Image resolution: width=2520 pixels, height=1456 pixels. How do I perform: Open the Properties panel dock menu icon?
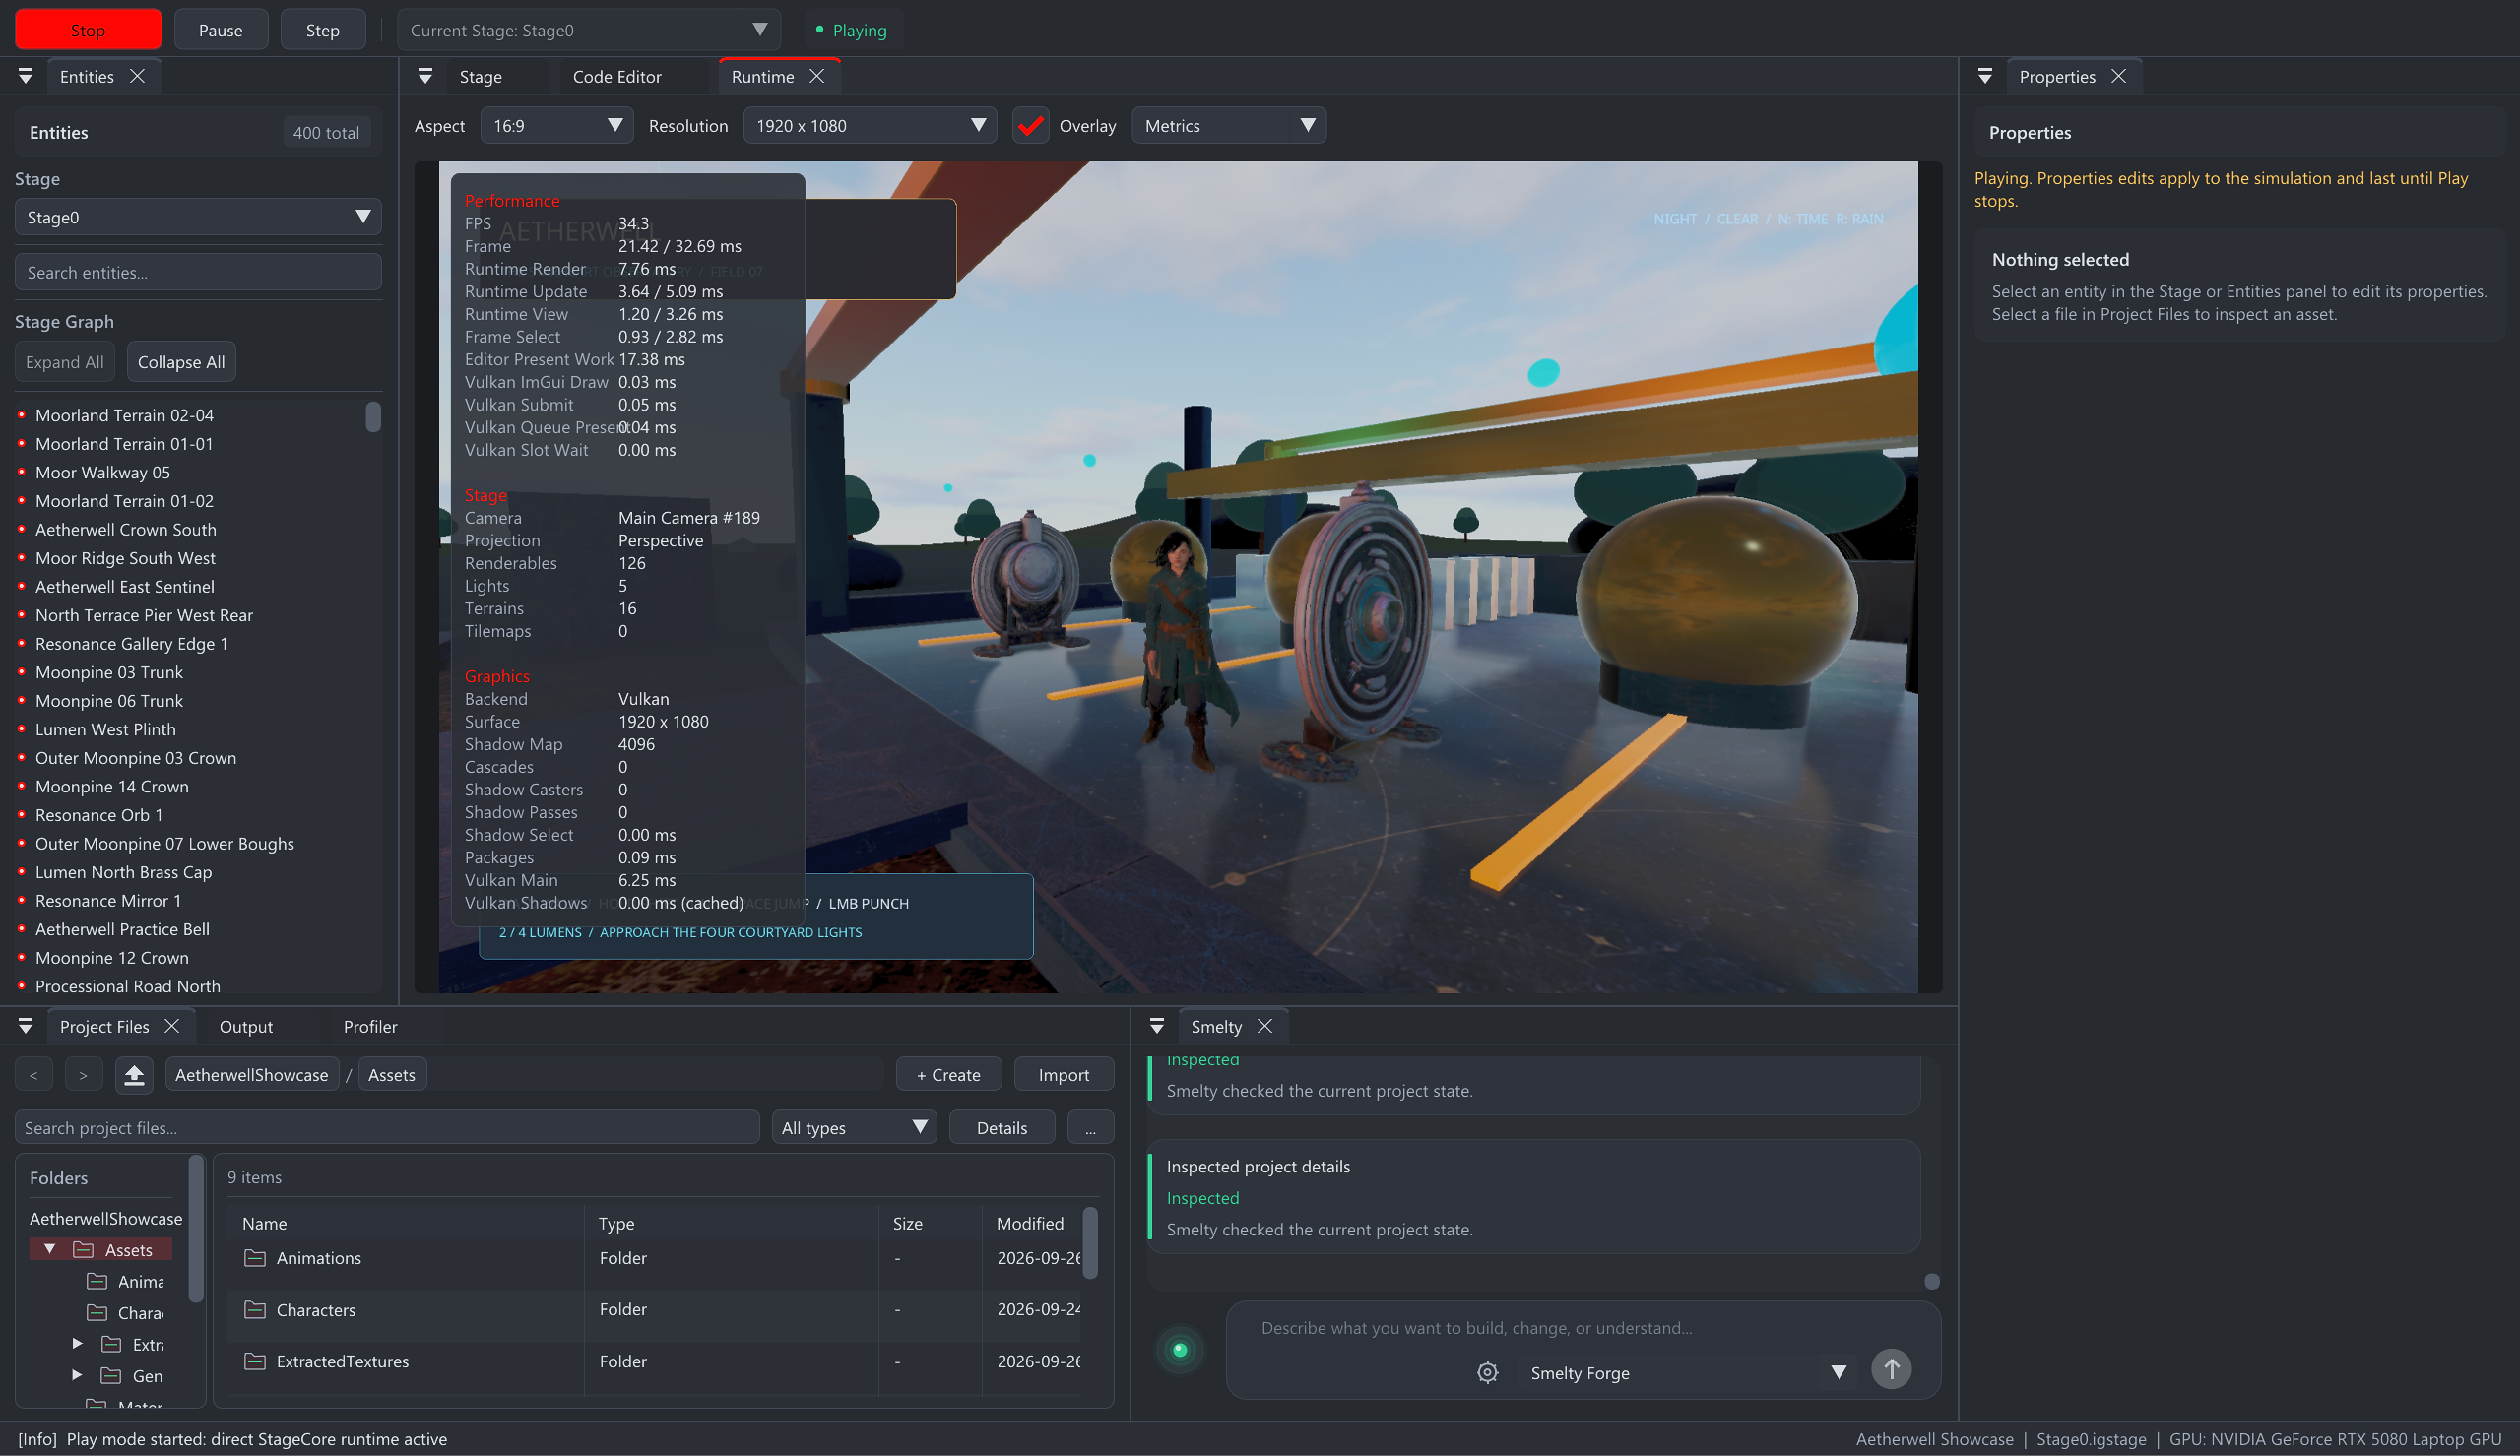point(1985,76)
